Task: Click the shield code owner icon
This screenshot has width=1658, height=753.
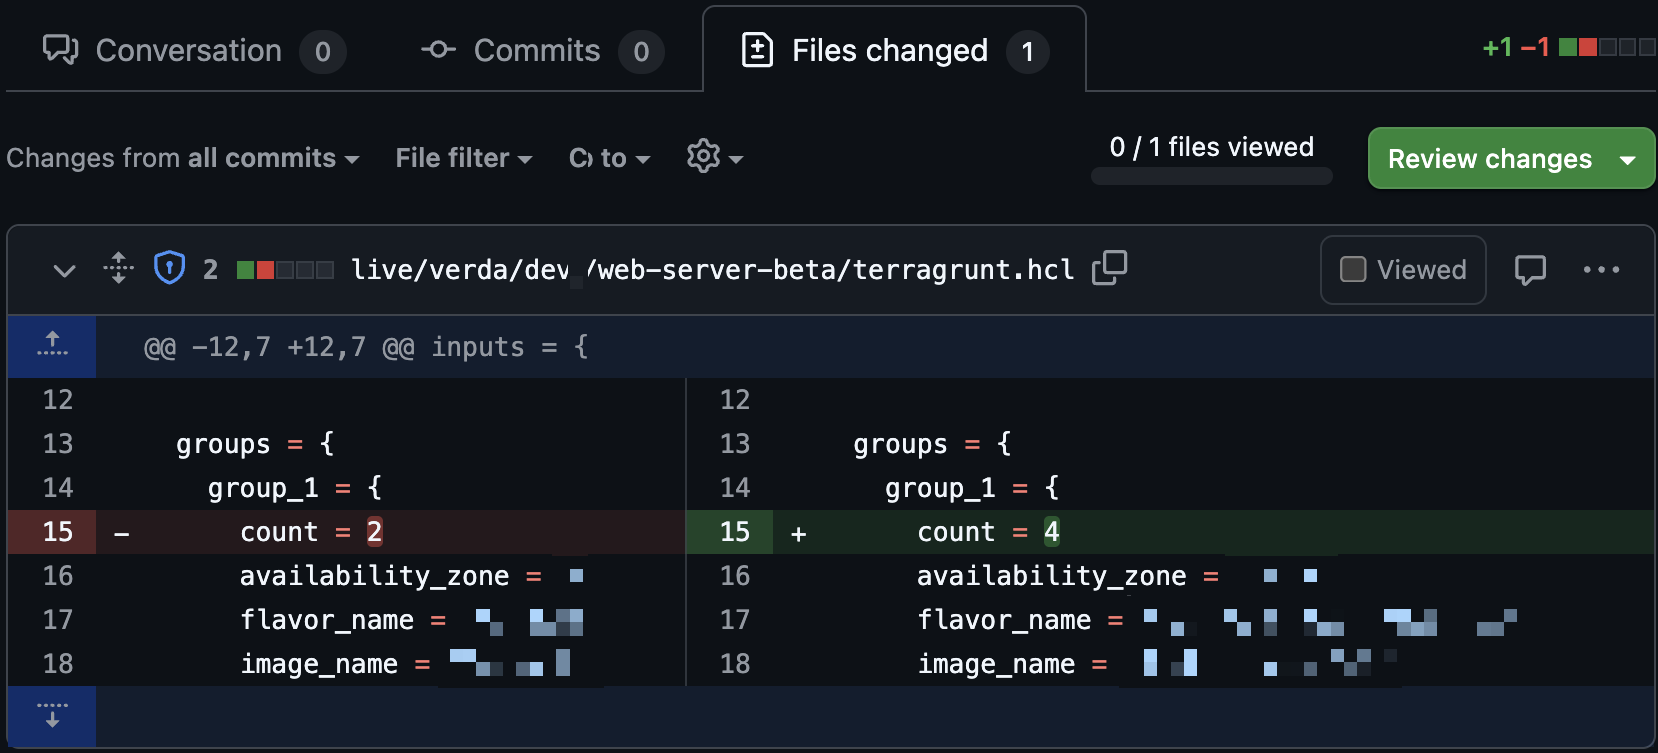Action: 170,268
